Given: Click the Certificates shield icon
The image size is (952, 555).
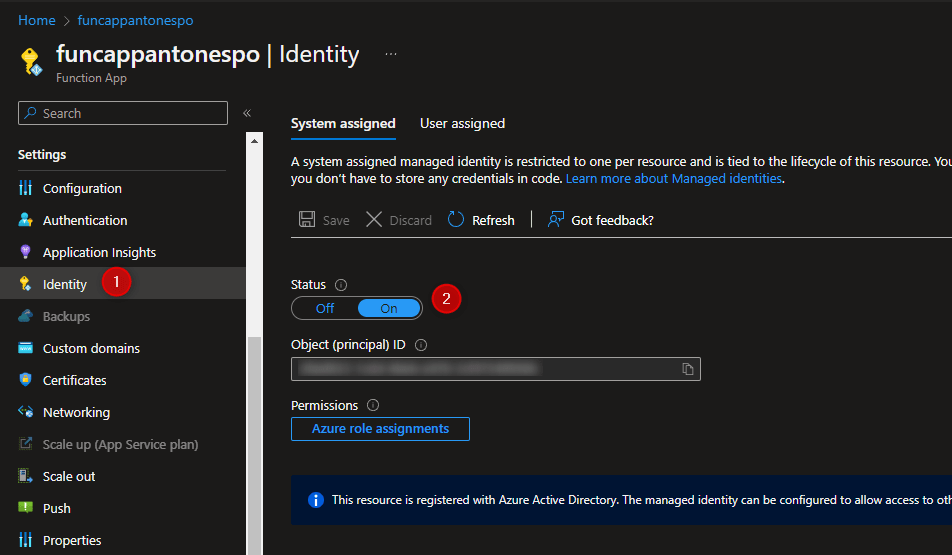Looking at the screenshot, I should (x=26, y=380).
